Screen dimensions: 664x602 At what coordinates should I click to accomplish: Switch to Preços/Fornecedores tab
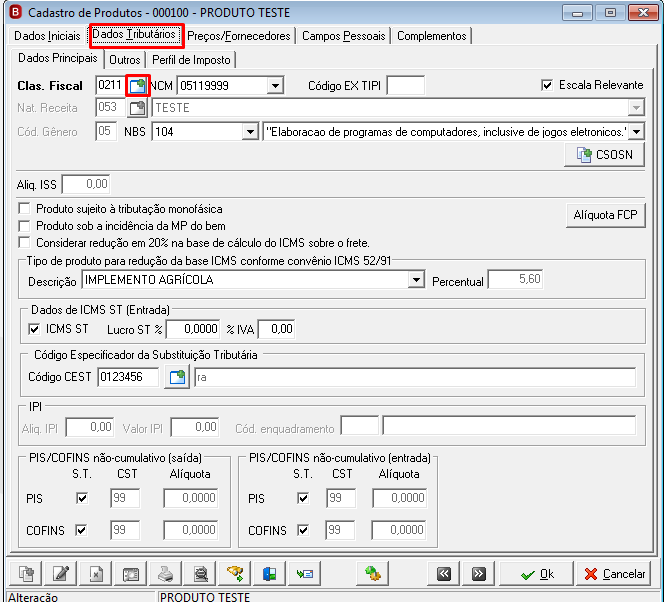tap(239, 36)
